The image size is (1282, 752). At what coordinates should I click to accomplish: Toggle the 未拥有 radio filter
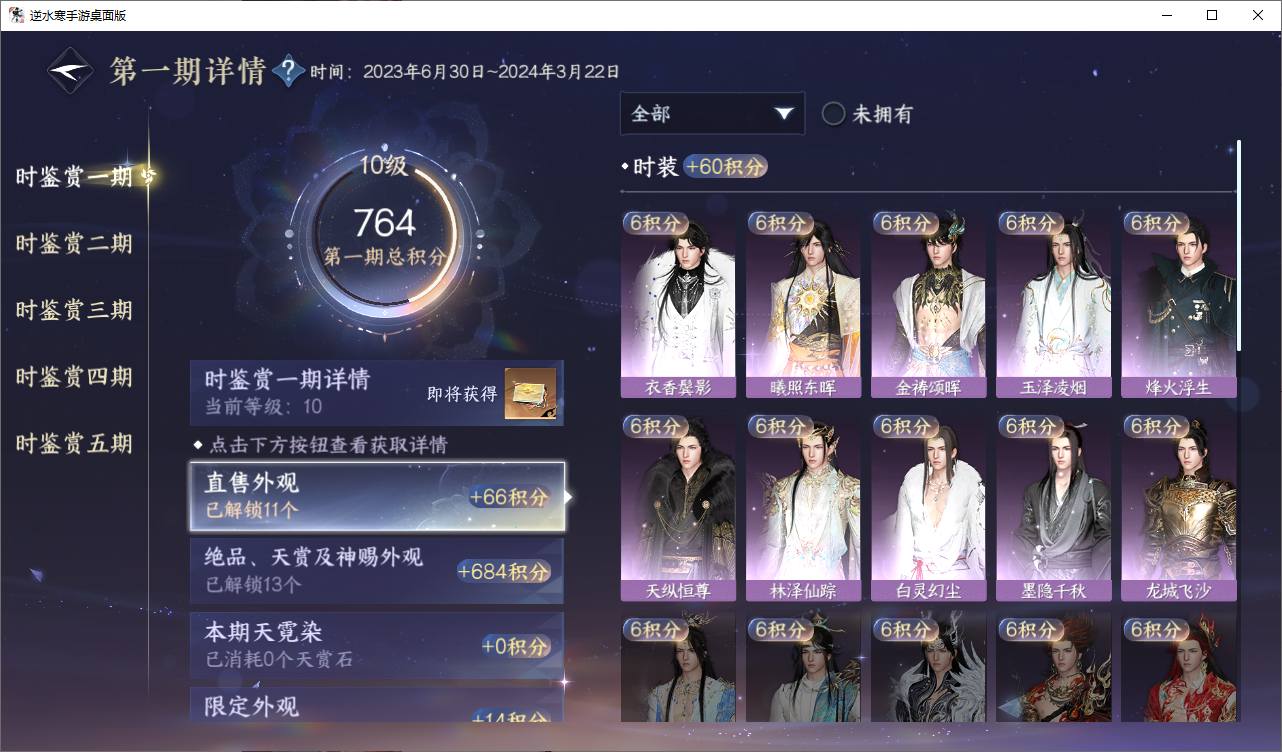(834, 114)
